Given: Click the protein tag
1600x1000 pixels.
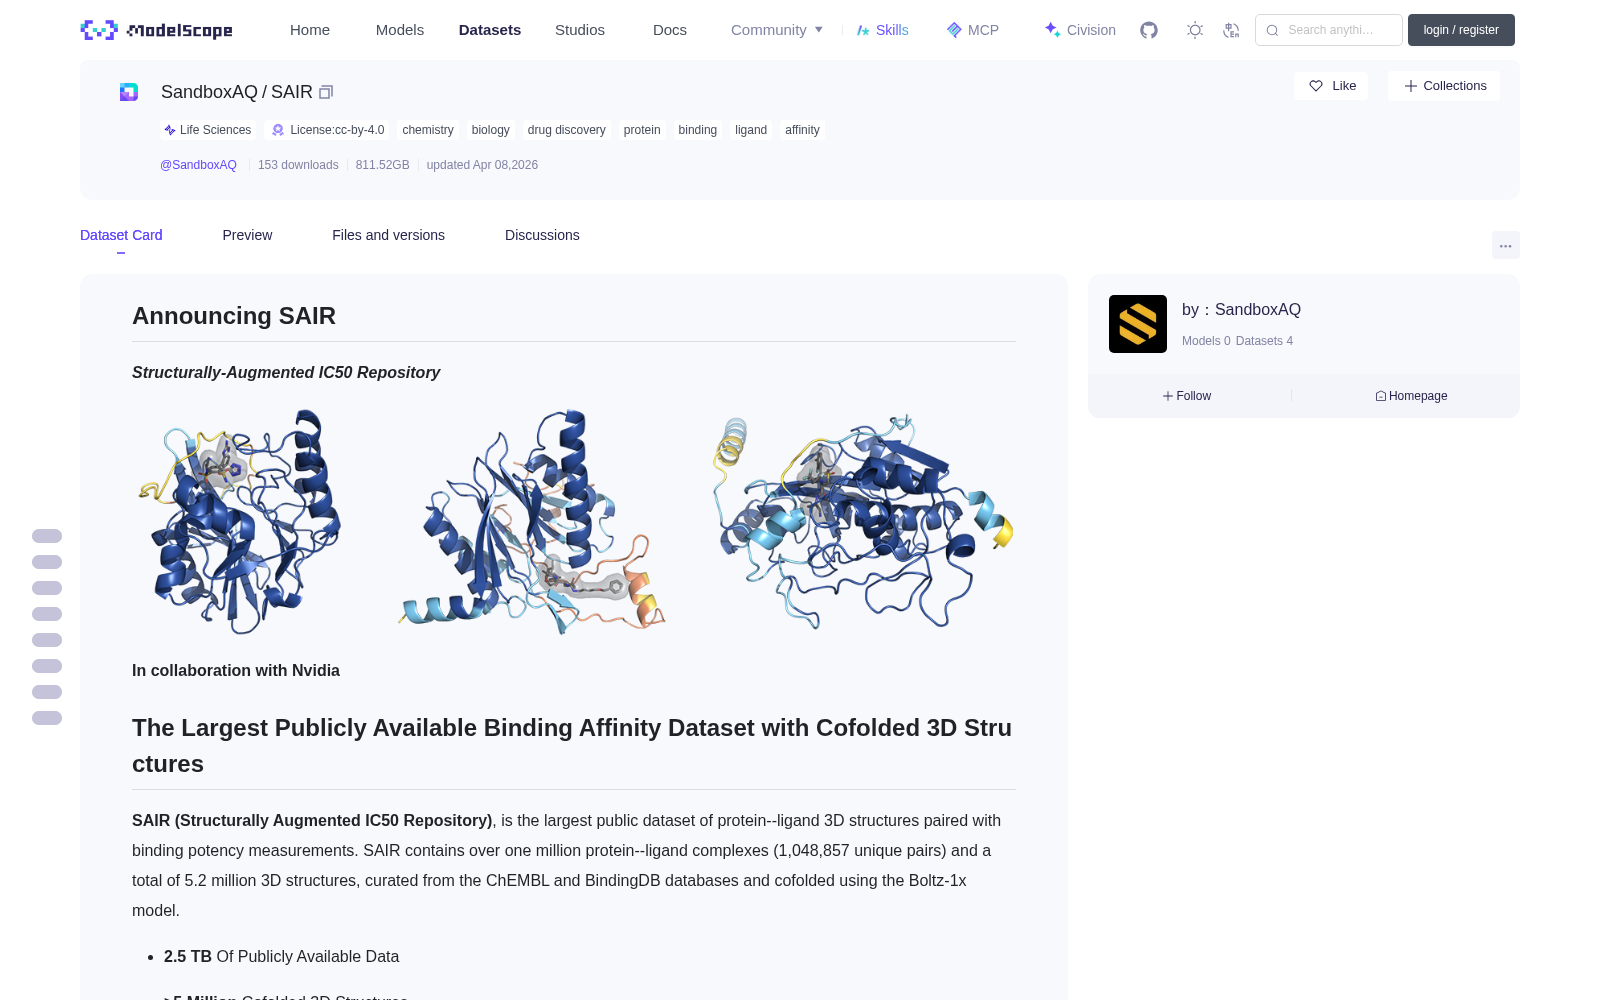Looking at the screenshot, I should (642, 130).
